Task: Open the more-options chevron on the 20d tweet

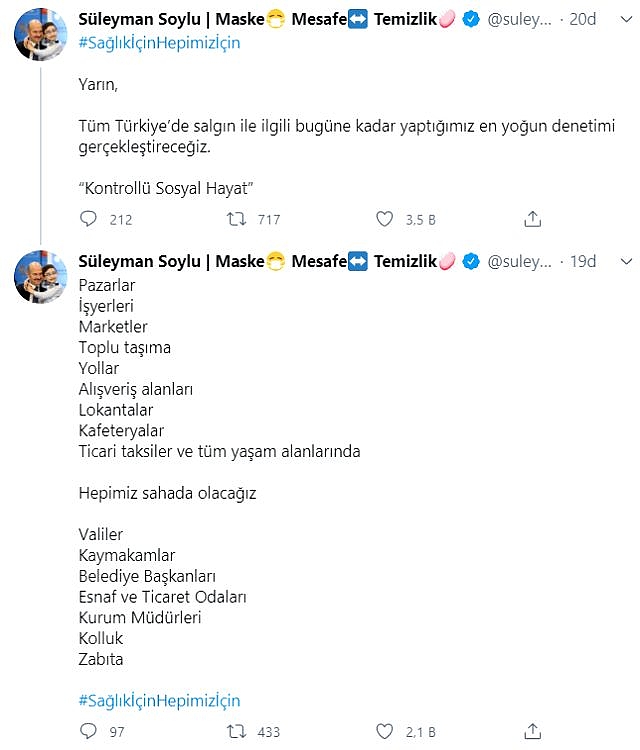Action: (626, 20)
